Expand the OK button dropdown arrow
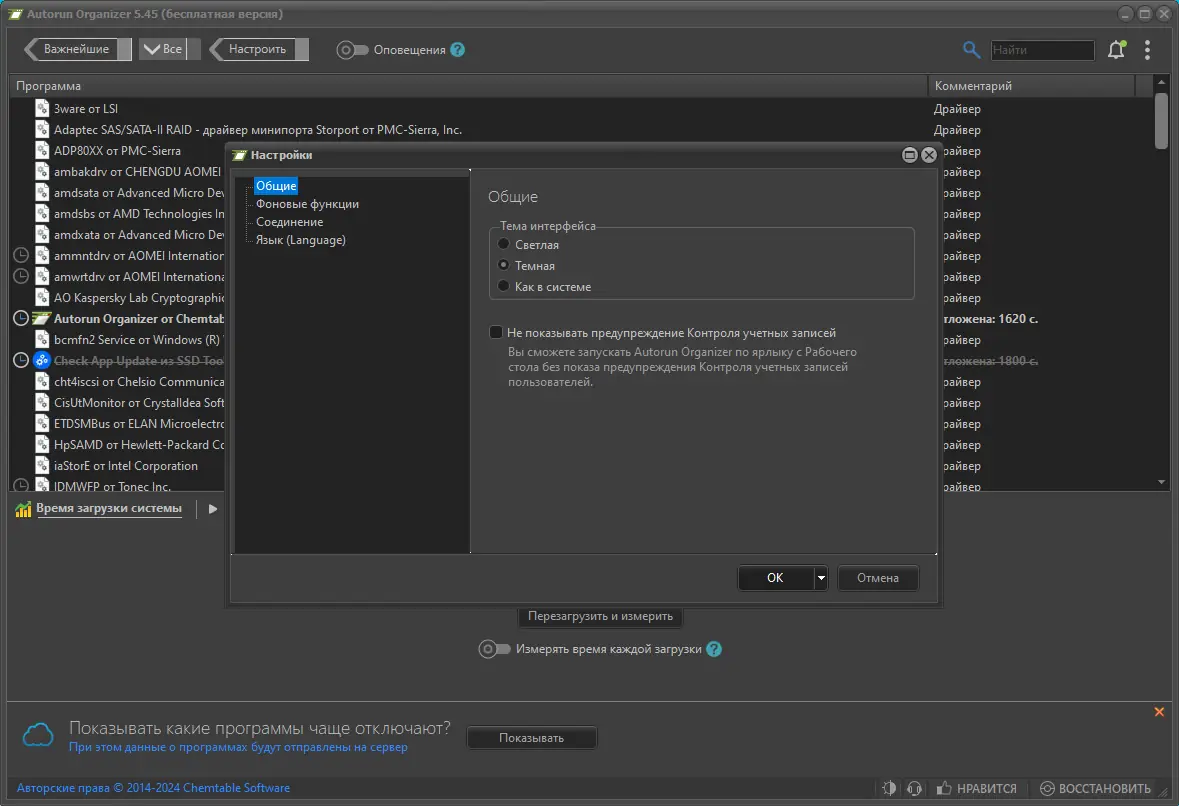This screenshot has width=1179, height=806. pyautogui.click(x=820, y=578)
